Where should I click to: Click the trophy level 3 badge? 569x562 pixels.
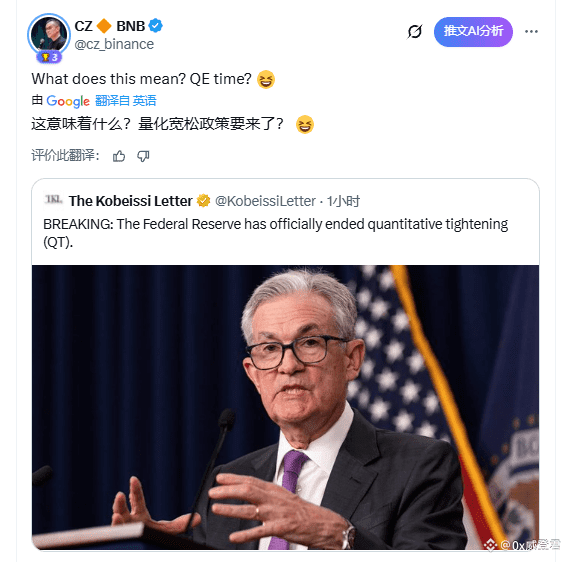point(49,57)
